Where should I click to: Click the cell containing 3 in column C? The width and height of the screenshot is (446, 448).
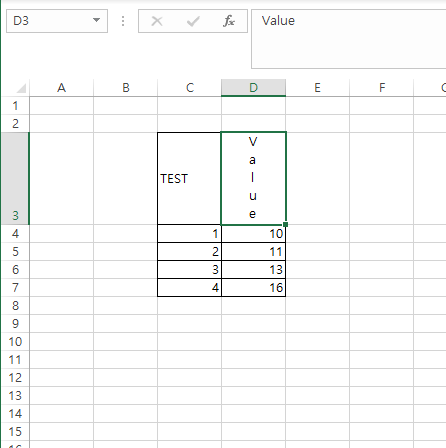(189, 270)
